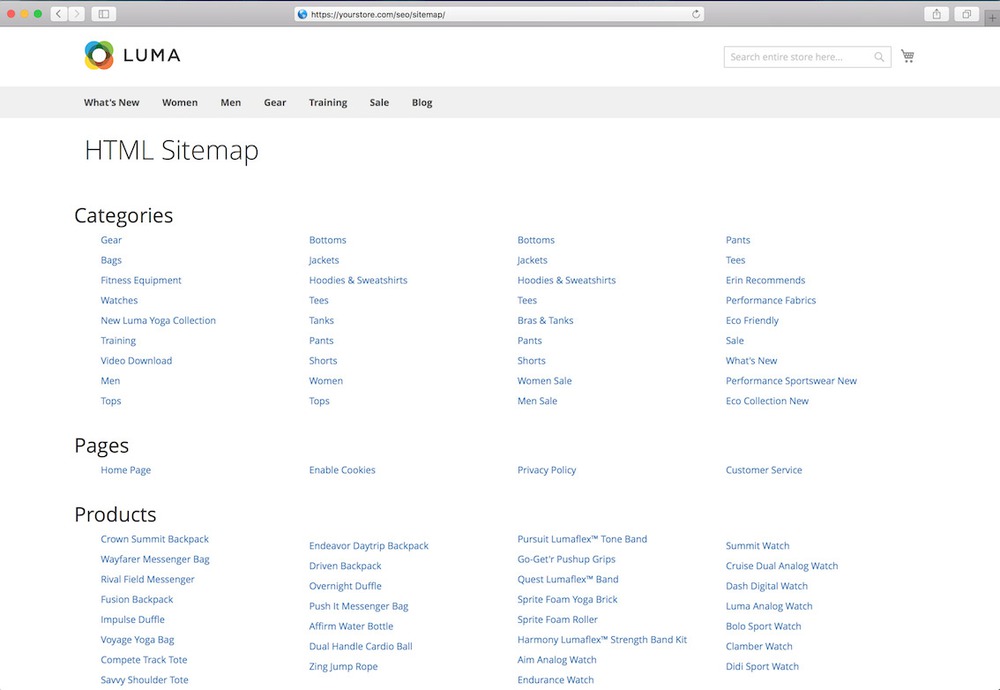Open the Blog menu item
The height and width of the screenshot is (690, 1000).
[421, 102]
